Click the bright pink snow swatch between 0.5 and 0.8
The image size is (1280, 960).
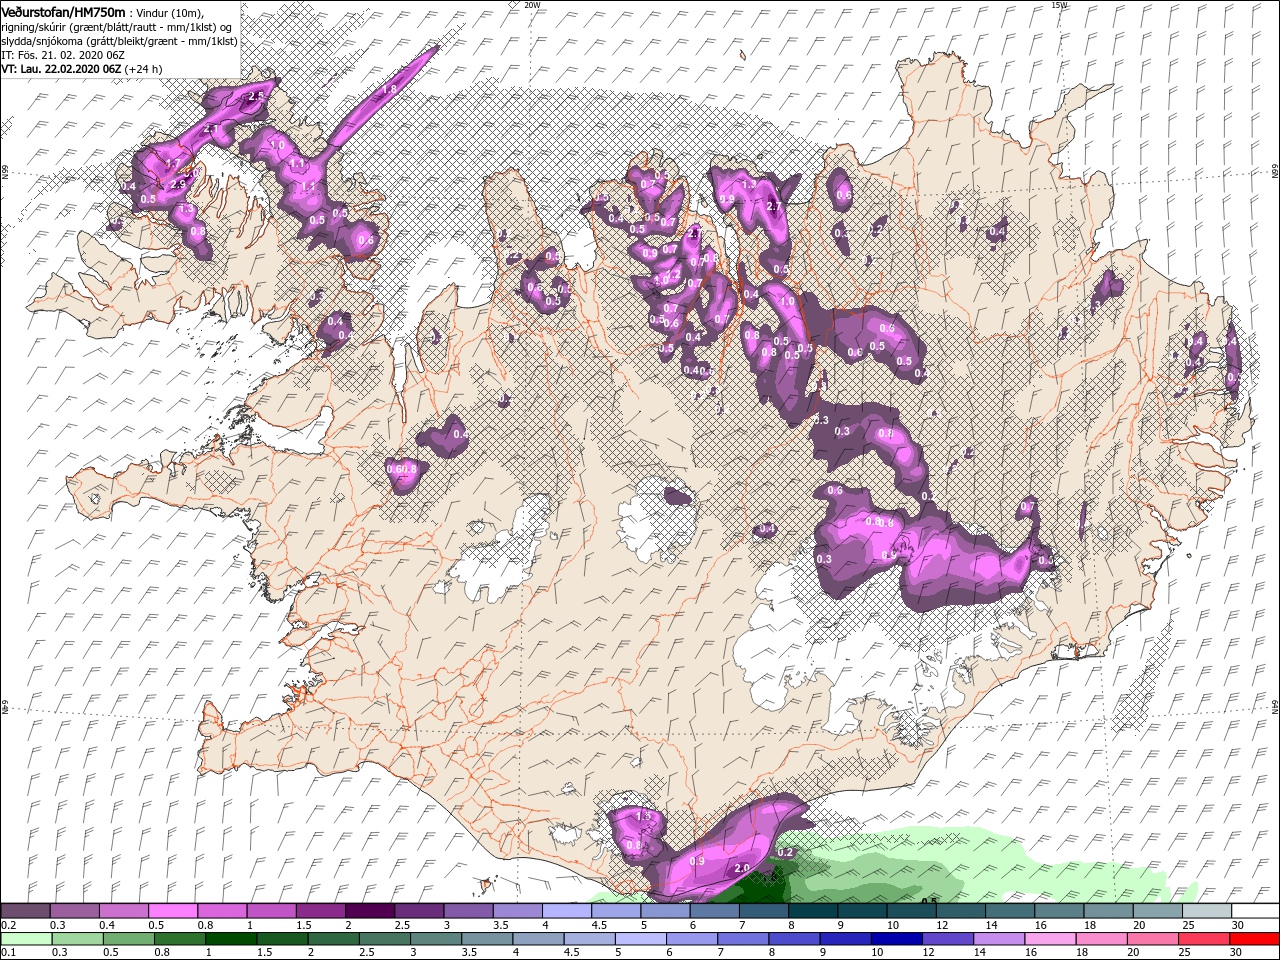pyautogui.click(x=172, y=911)
